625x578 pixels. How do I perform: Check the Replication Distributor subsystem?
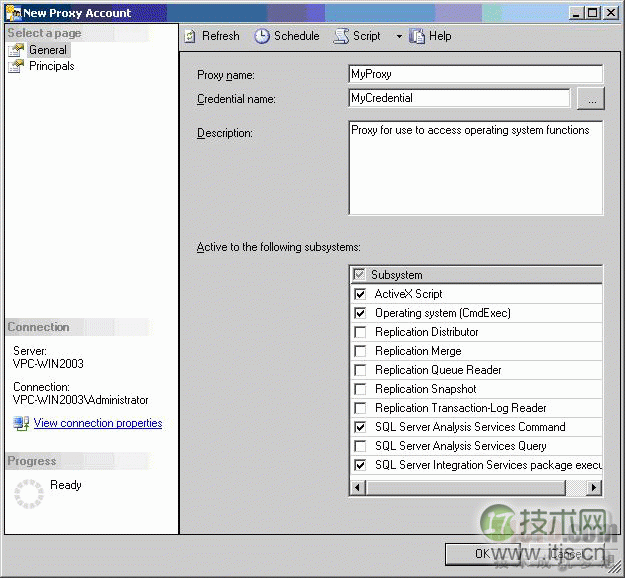pos(360,332)
